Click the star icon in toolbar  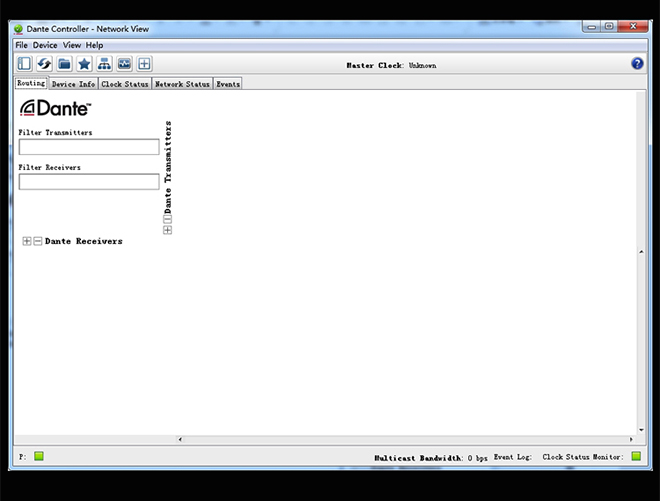[x=84, y=64]
